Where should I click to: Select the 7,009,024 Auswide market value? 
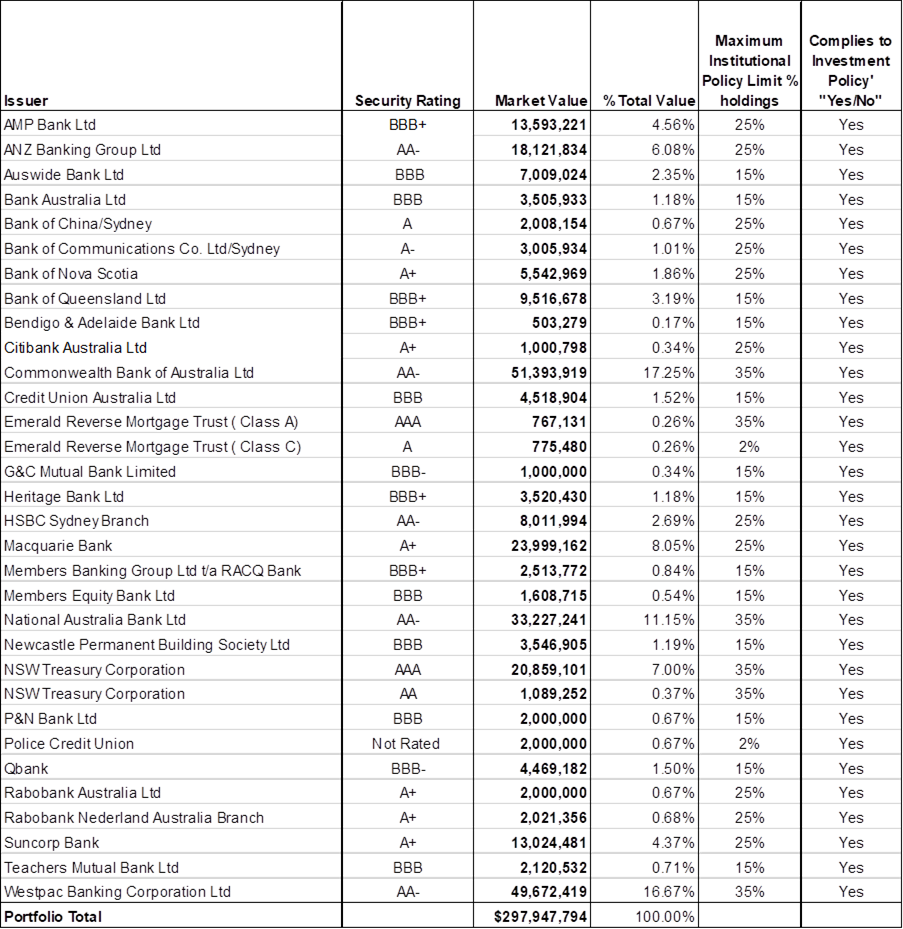553,175
